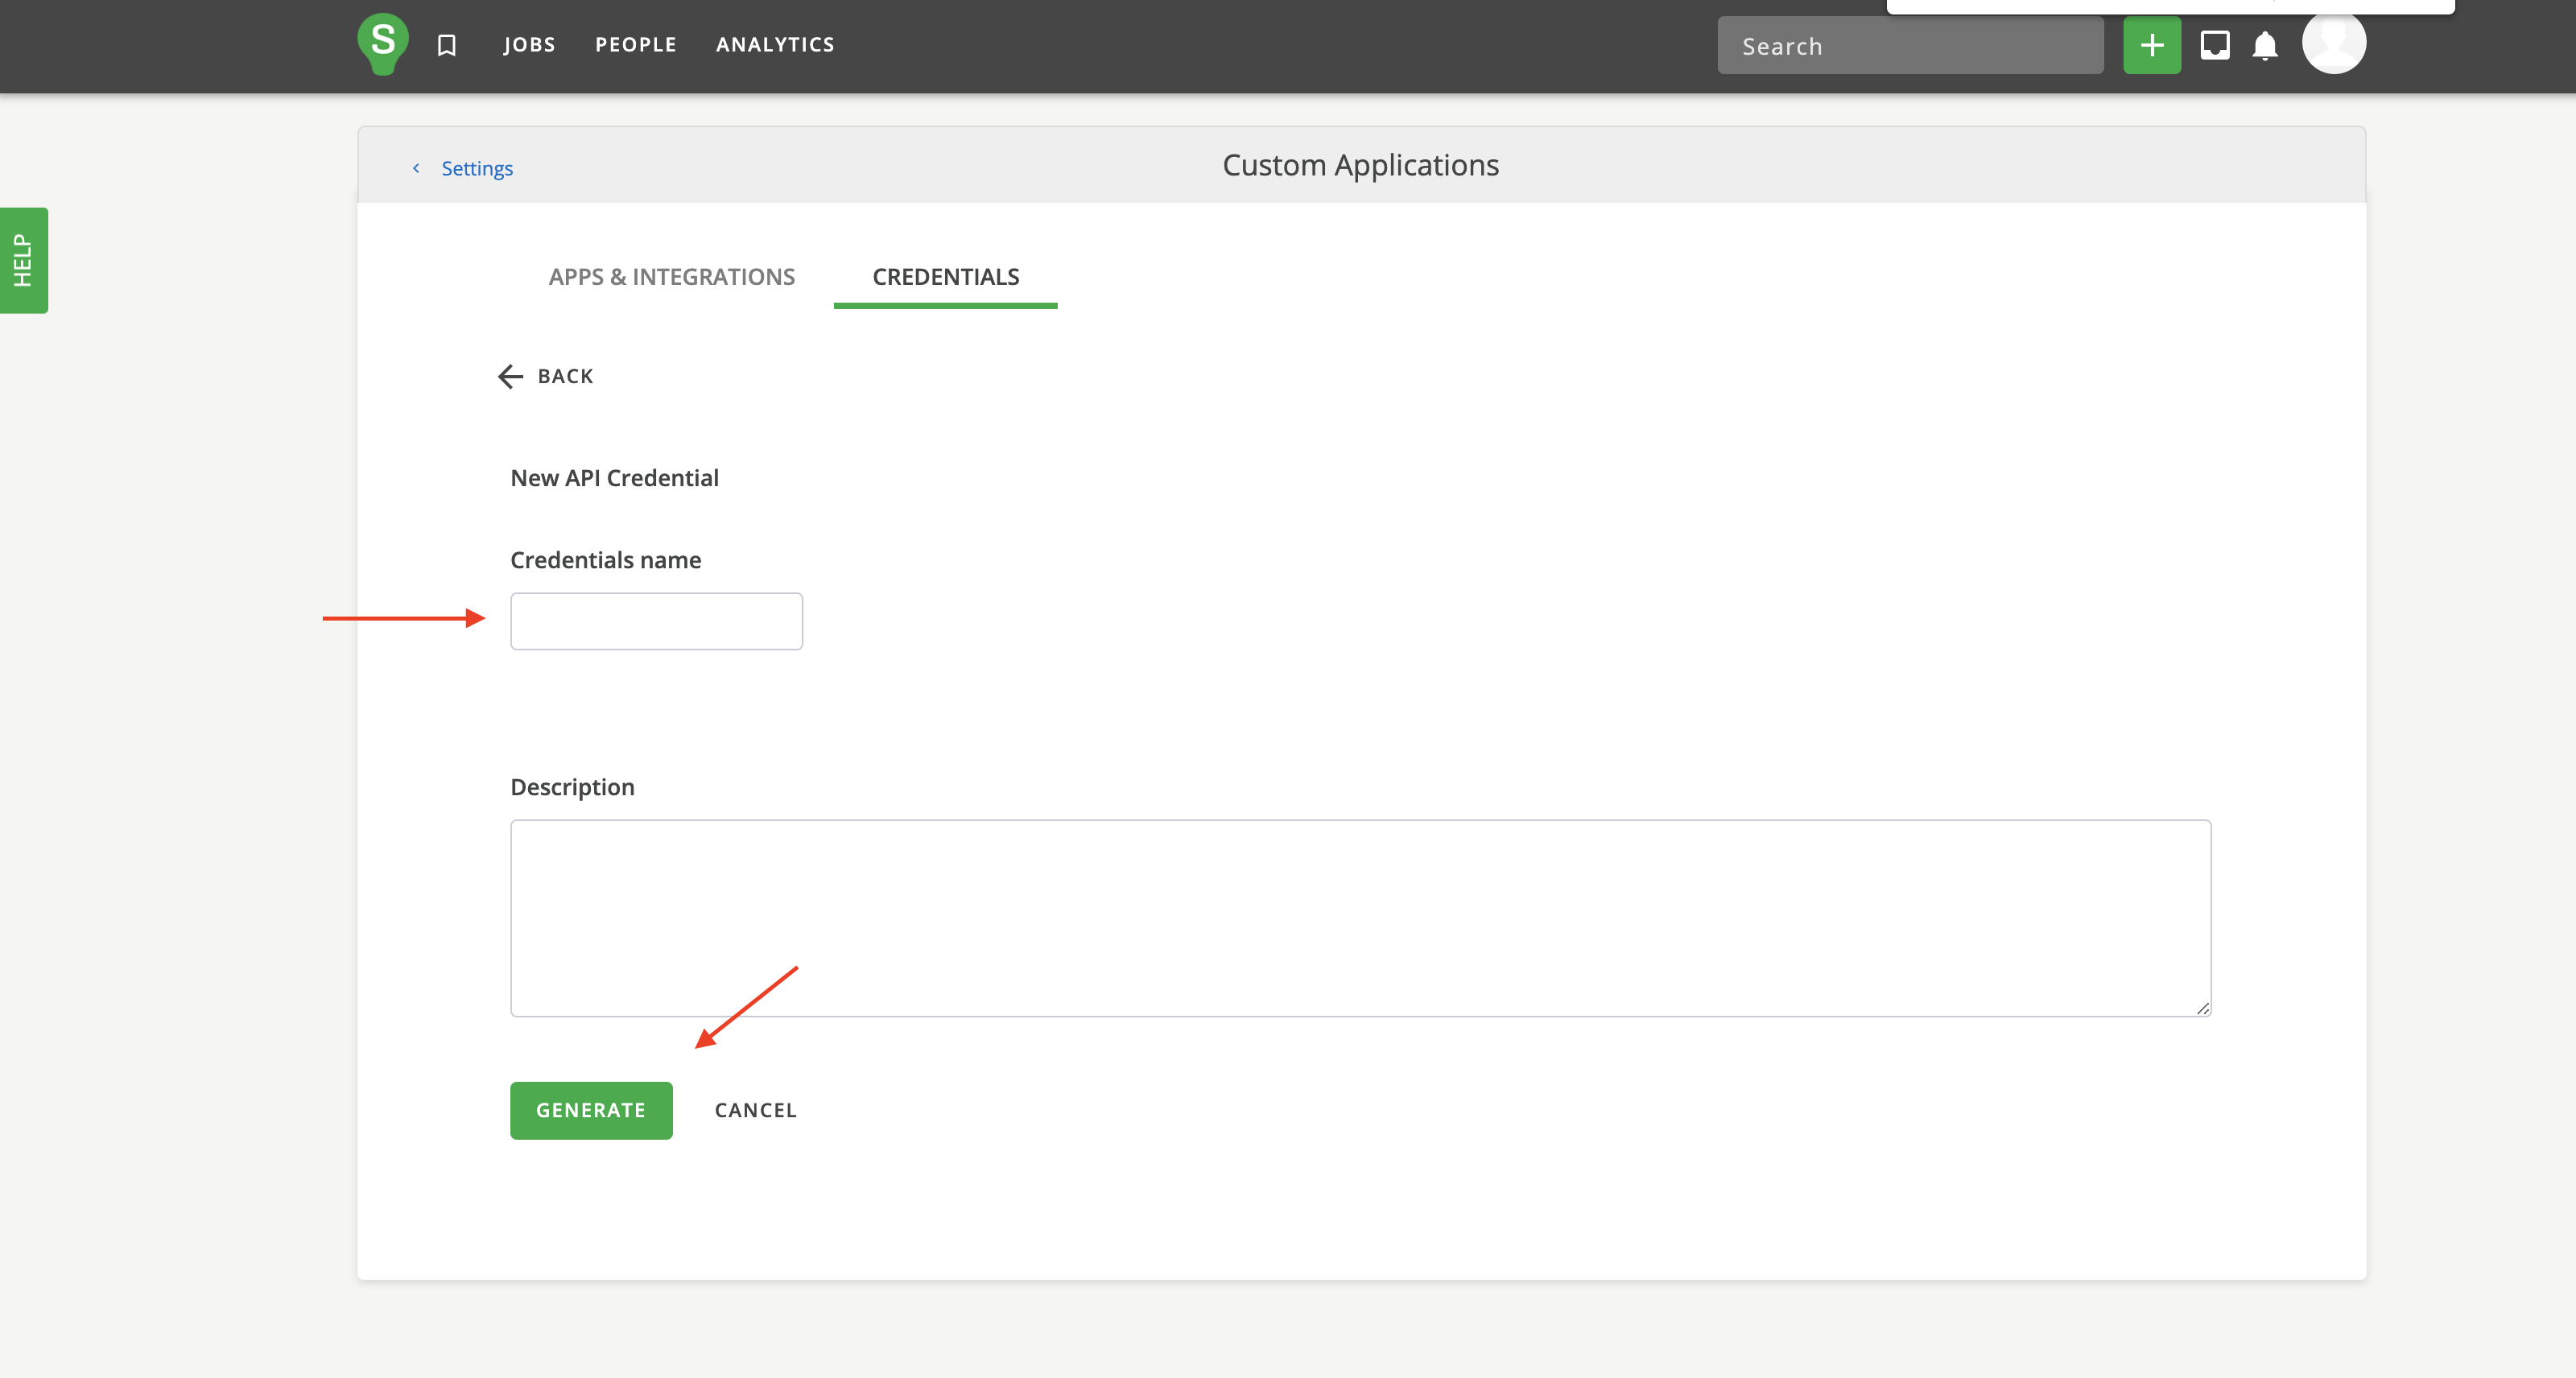The width and height of the screenshot is (2576, 1378).
Task: Click the top Search box
Action: pyautogui.click(x=1910, y=46)
